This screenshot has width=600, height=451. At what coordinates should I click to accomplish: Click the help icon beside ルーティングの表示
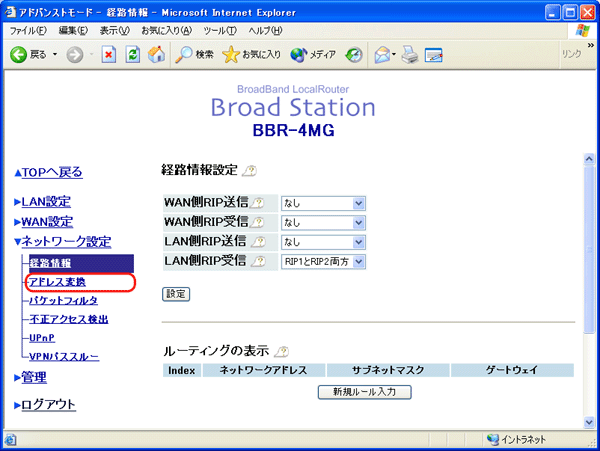282,351
